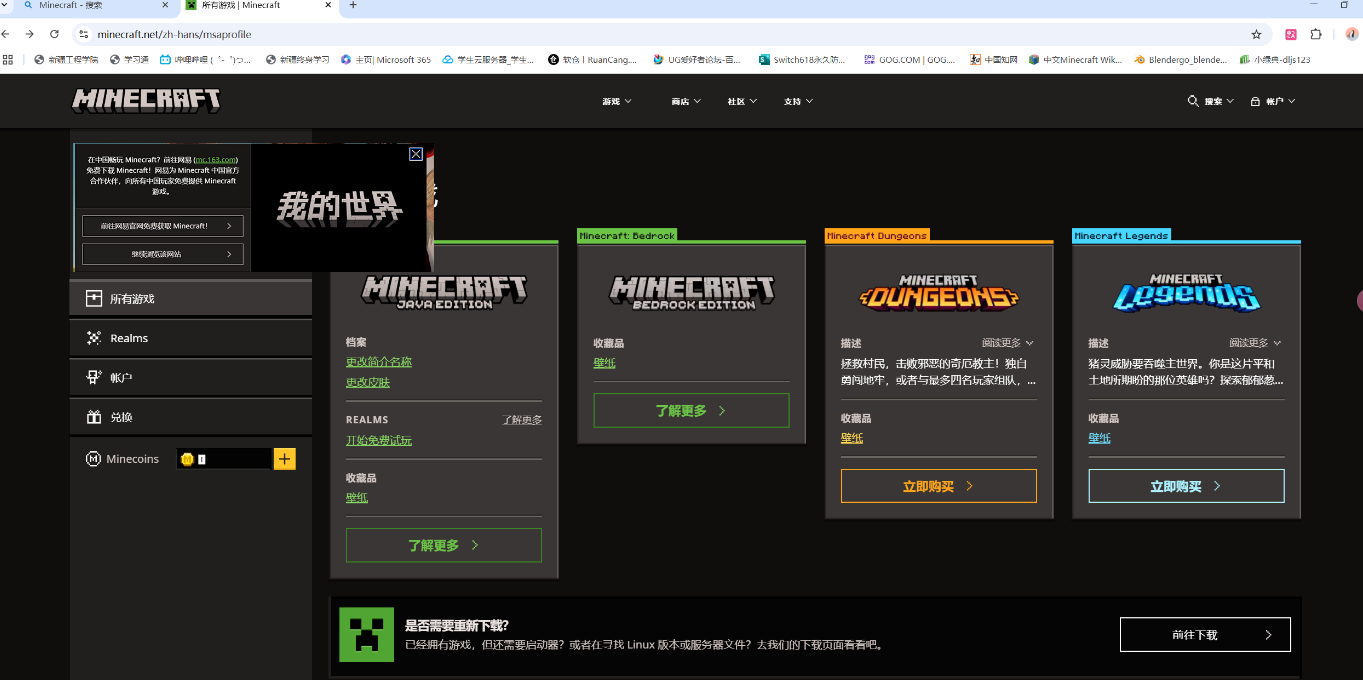Open 兑换 in the sidebar menu
Viewport: 1363px width, 680px height.
(191, 417)
